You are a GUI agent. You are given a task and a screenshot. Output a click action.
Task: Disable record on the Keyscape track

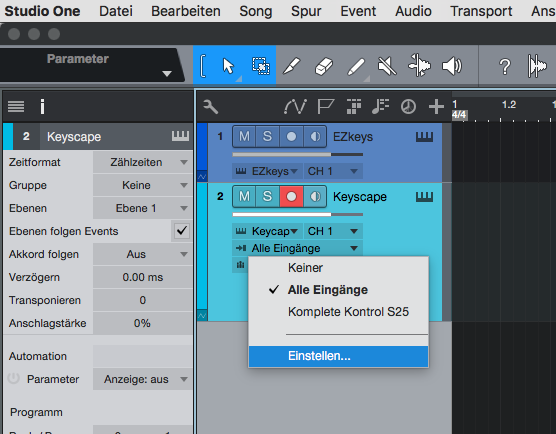pyautogui.click(x=291, y=196)
